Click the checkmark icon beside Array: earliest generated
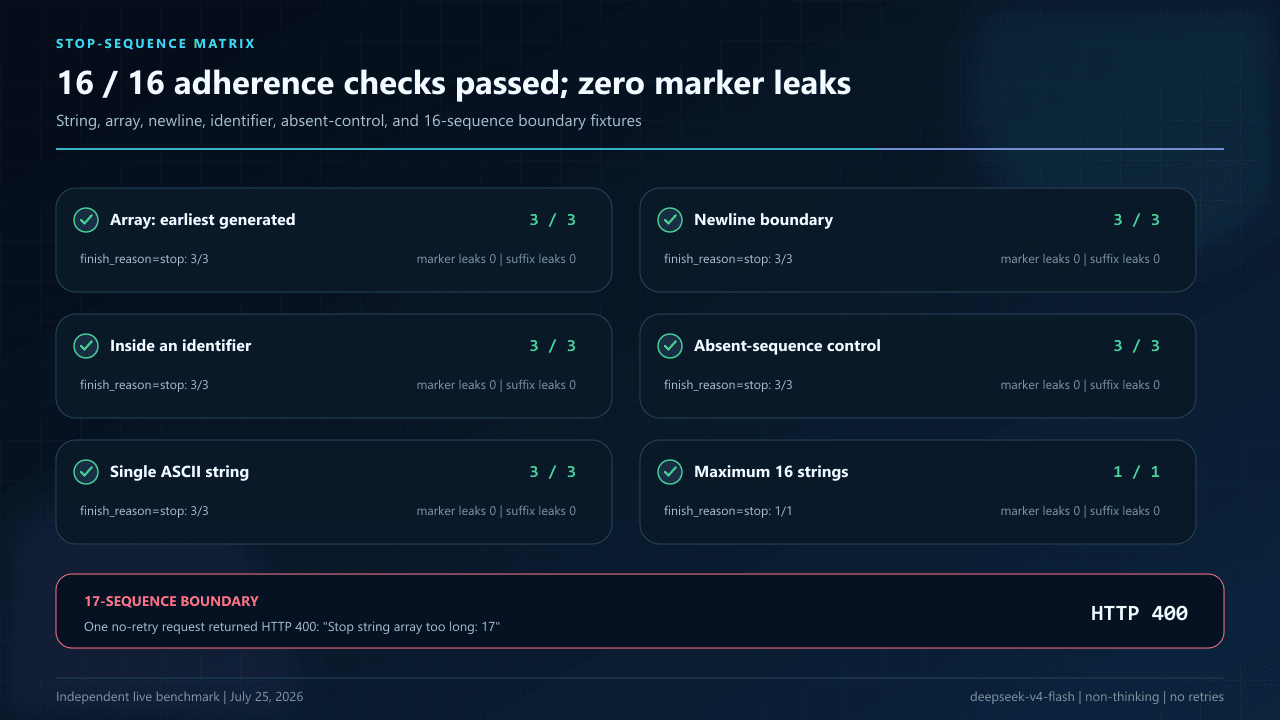Screen dimensions: 1280x720 click(x=86, y=220)
